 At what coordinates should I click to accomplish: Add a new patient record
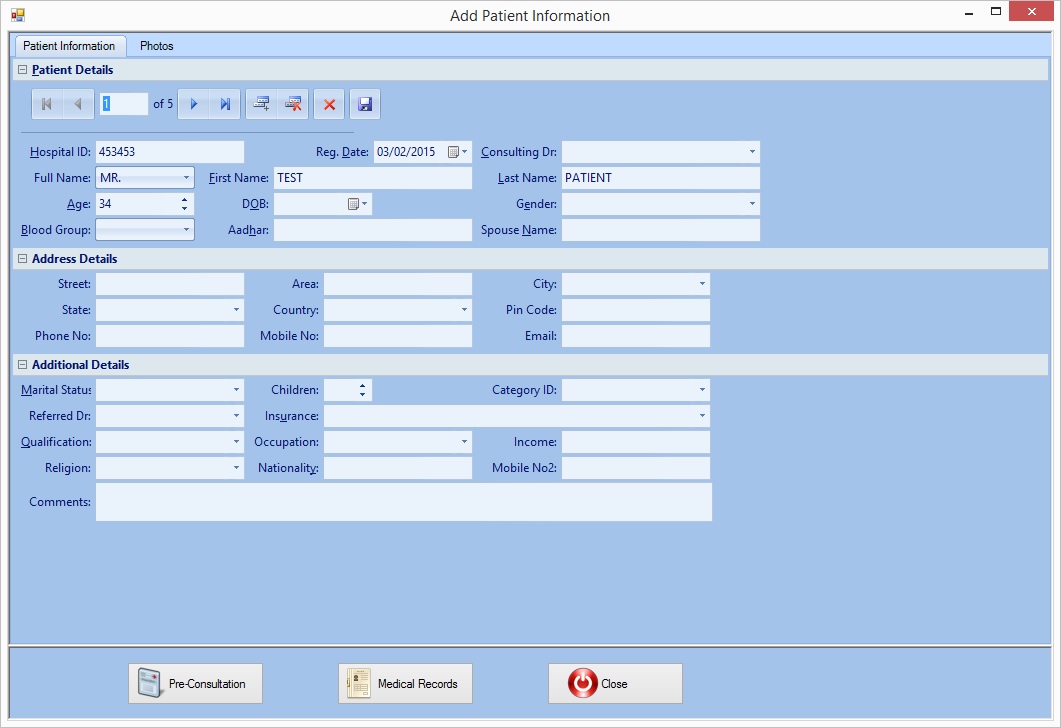point(261,104)
